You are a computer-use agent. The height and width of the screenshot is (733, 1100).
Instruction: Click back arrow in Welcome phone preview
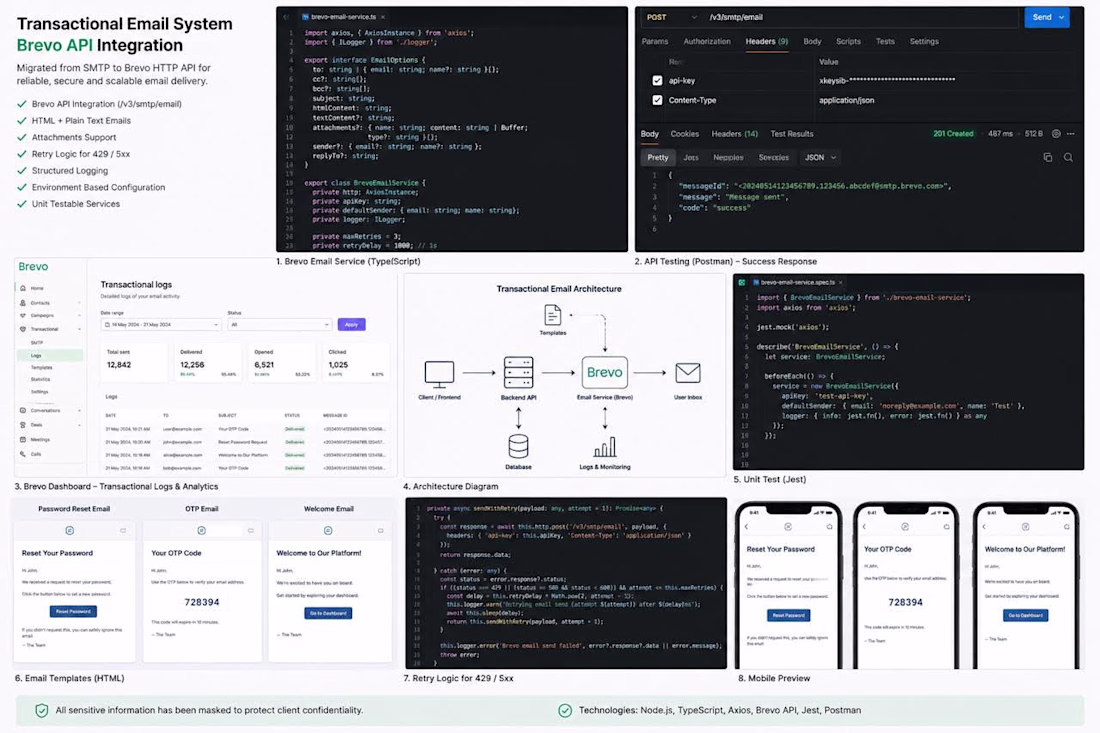984,527
